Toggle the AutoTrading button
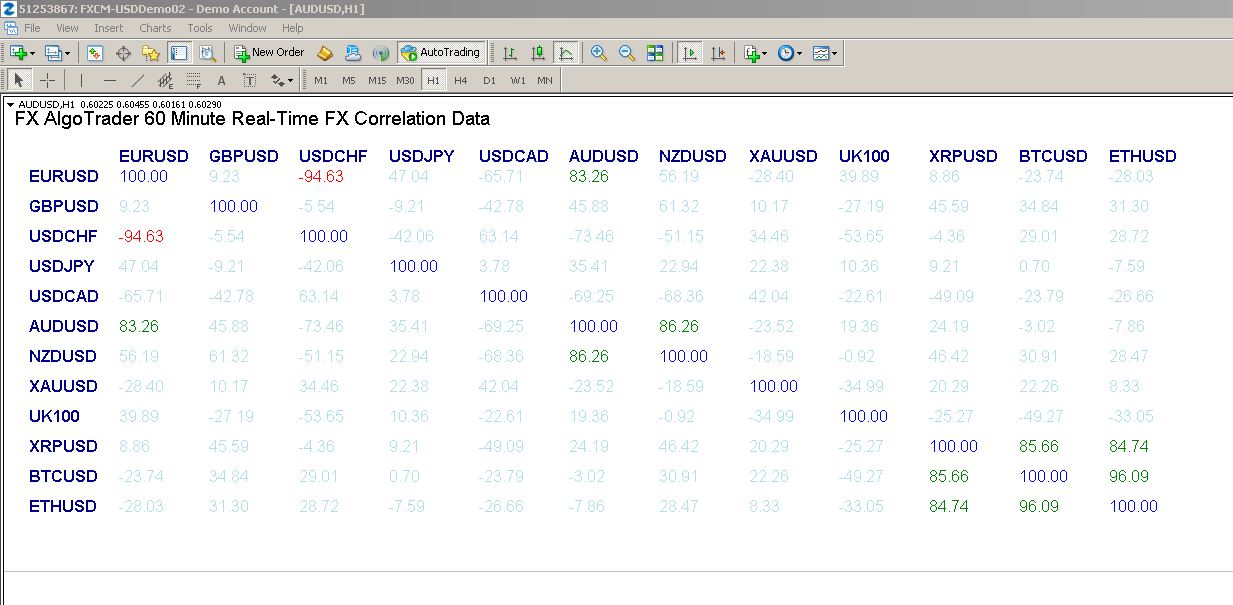Screen dimensions: 1233x605 click(440, 53)
